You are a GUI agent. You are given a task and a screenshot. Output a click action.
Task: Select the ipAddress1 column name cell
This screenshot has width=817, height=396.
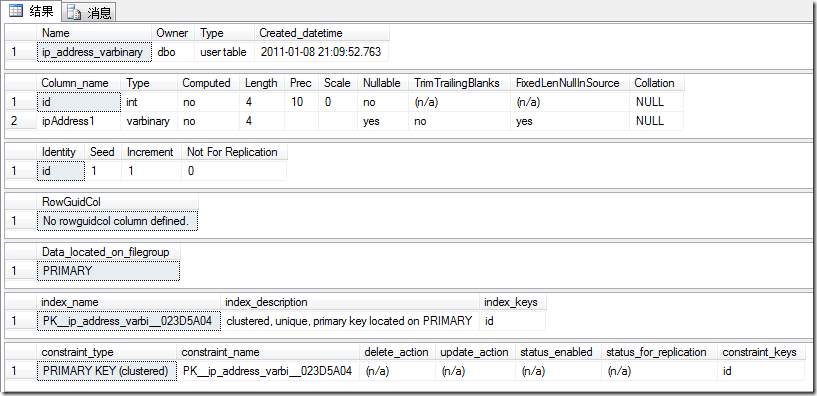79,121
